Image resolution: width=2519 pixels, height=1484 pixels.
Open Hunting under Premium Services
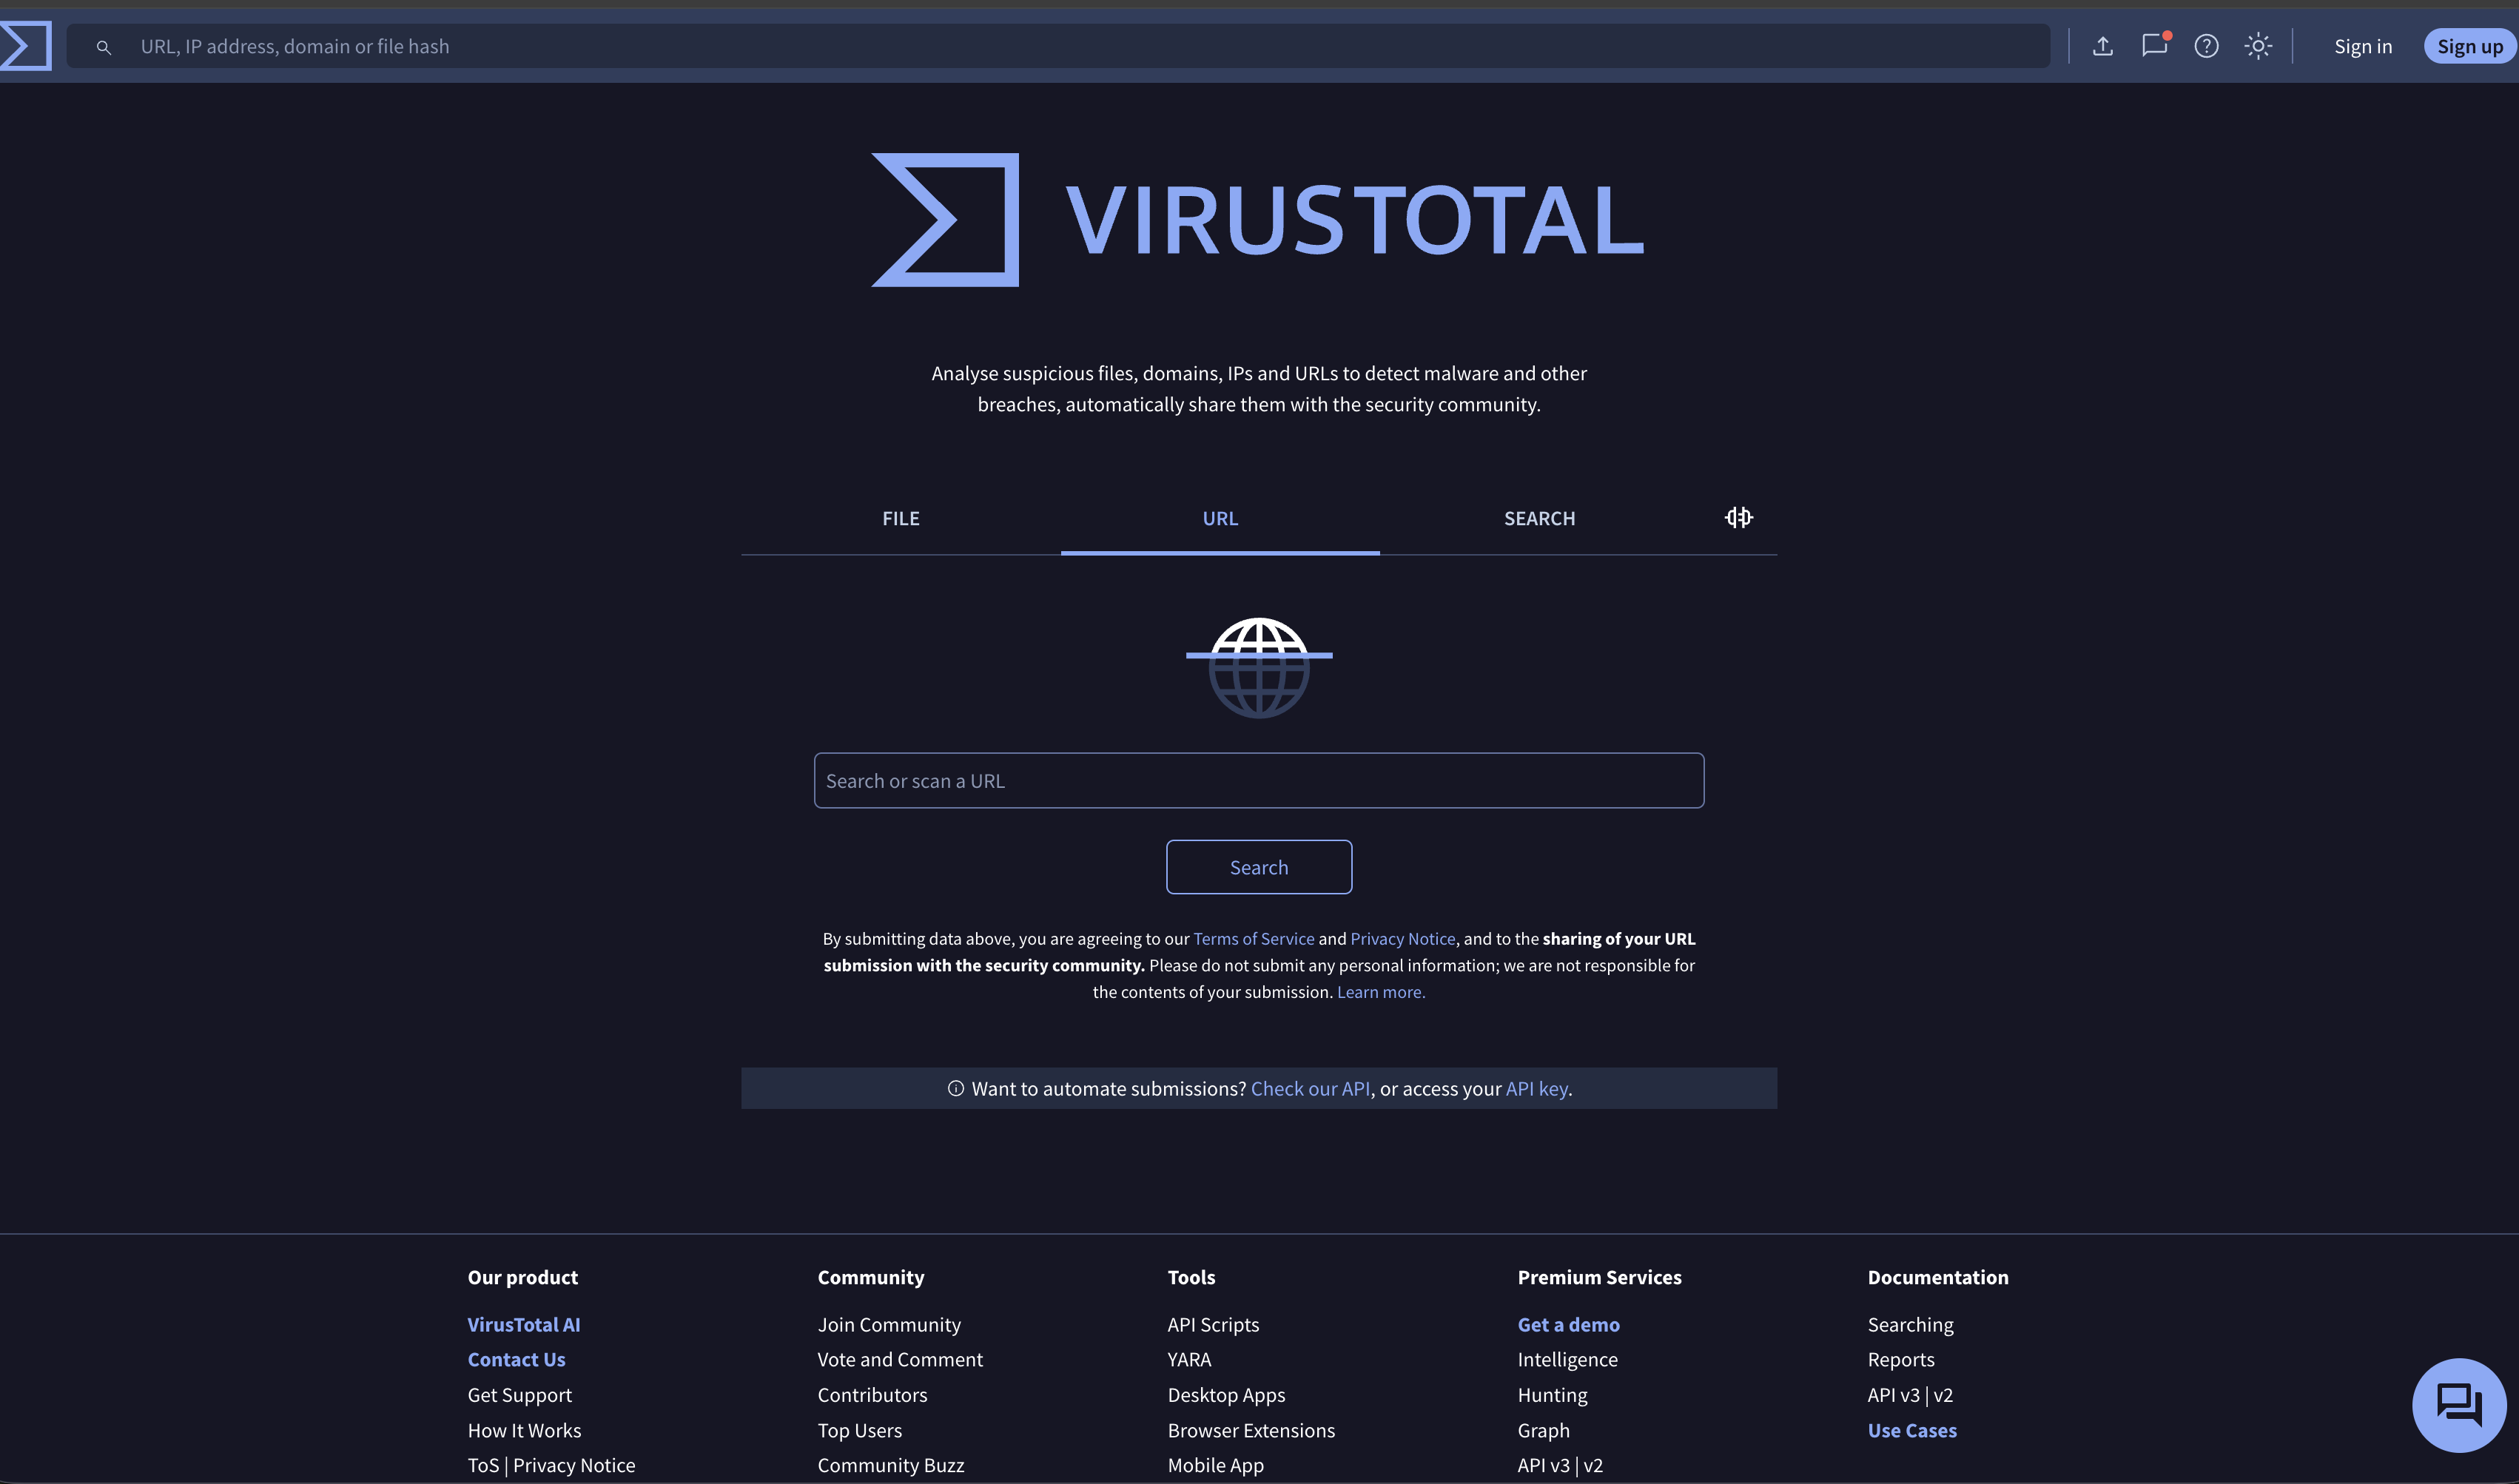coord(1552,1395)
